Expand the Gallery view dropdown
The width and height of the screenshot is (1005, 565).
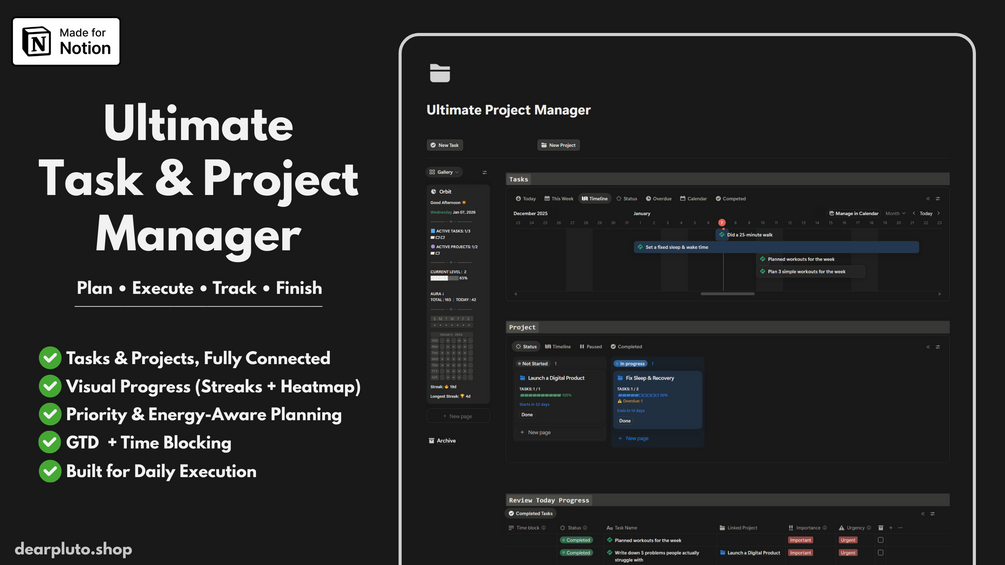click(444, 172)
